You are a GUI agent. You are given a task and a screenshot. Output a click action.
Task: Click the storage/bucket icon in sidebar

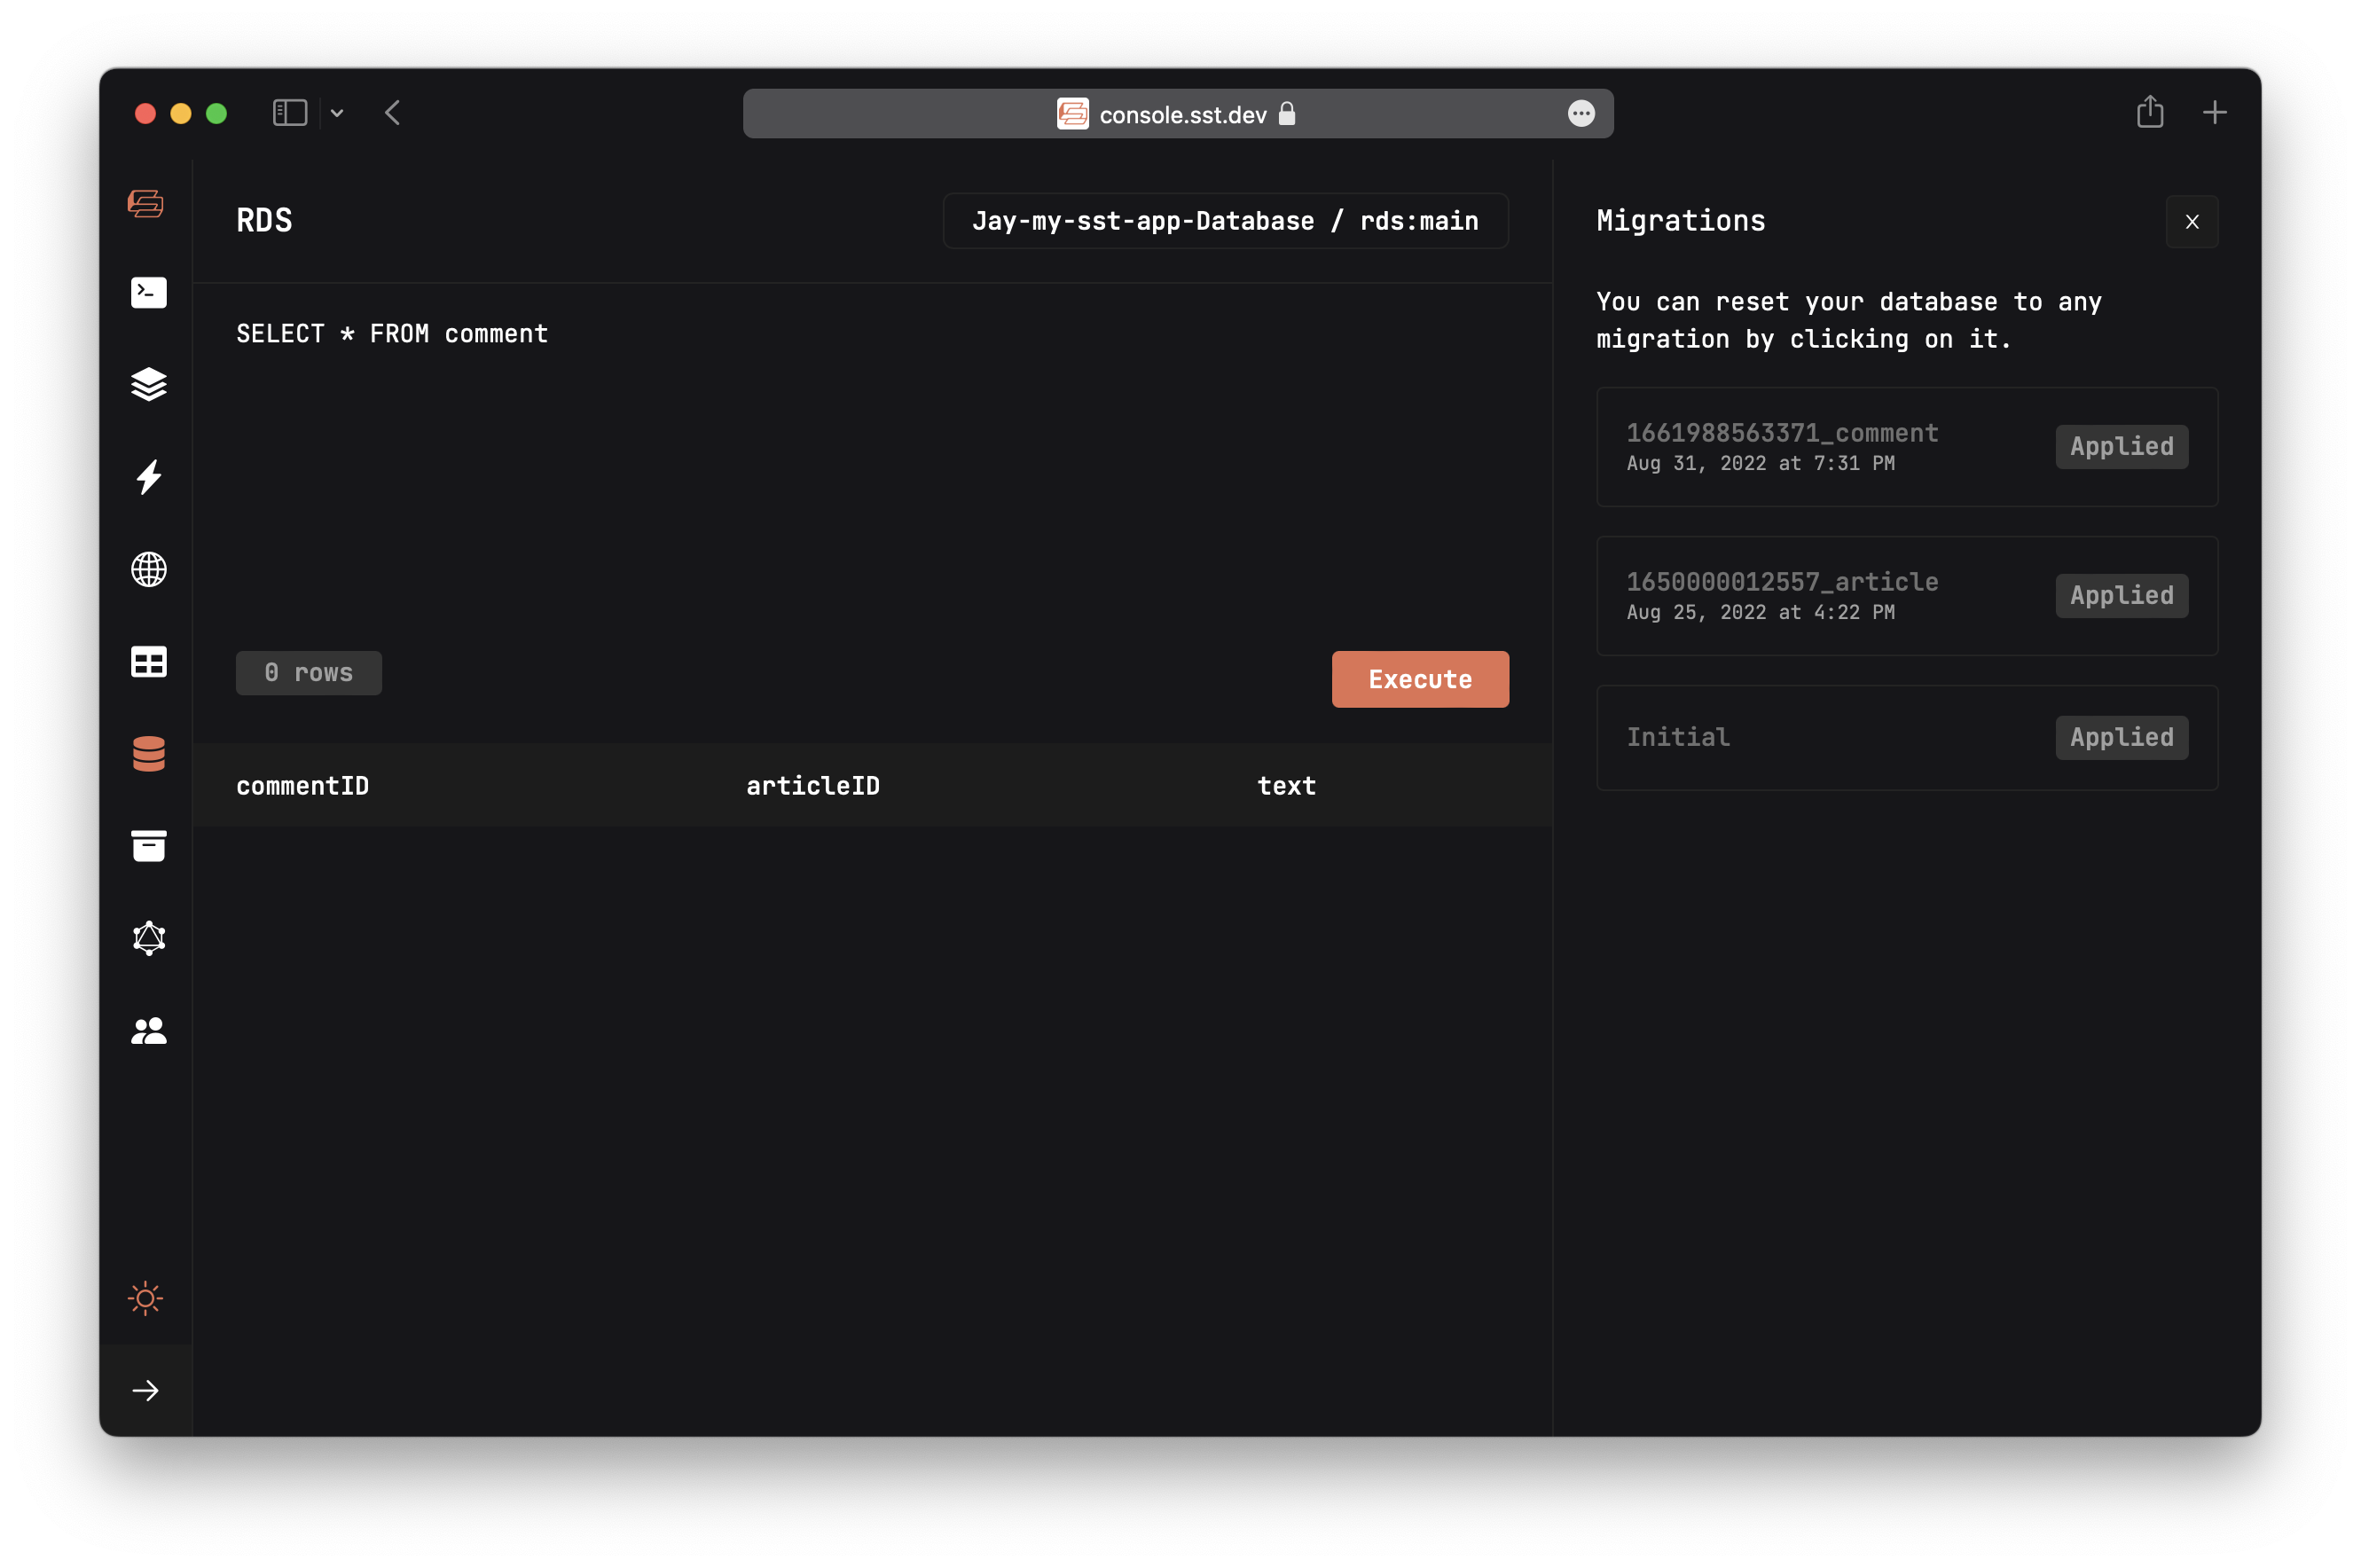pyautogui.click(x=149, y=847)
